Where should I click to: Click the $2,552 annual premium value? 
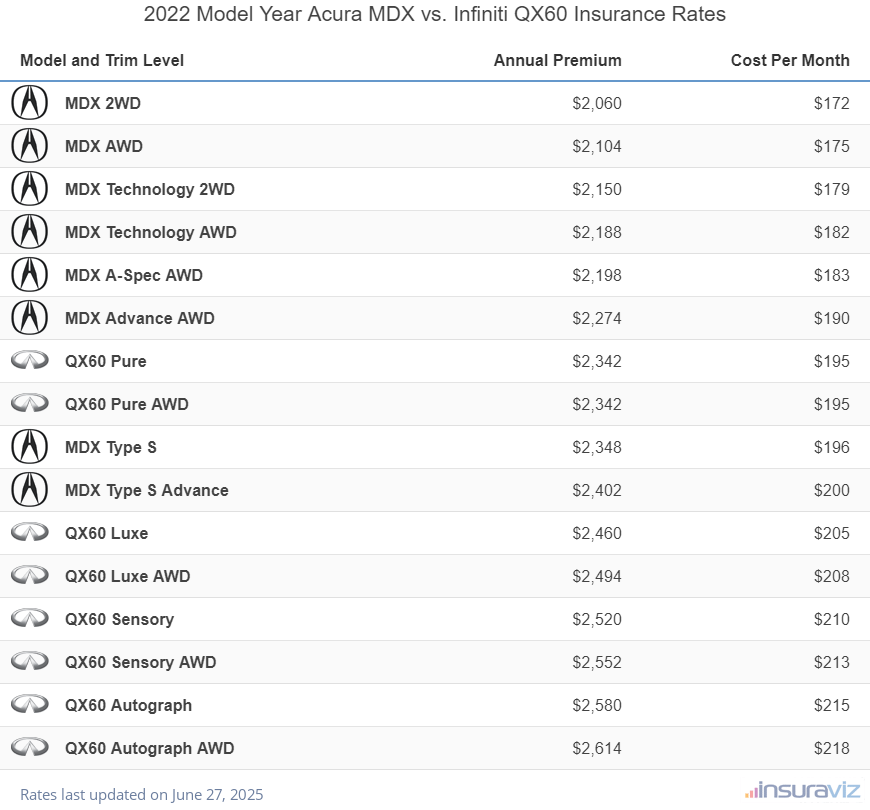597,662
